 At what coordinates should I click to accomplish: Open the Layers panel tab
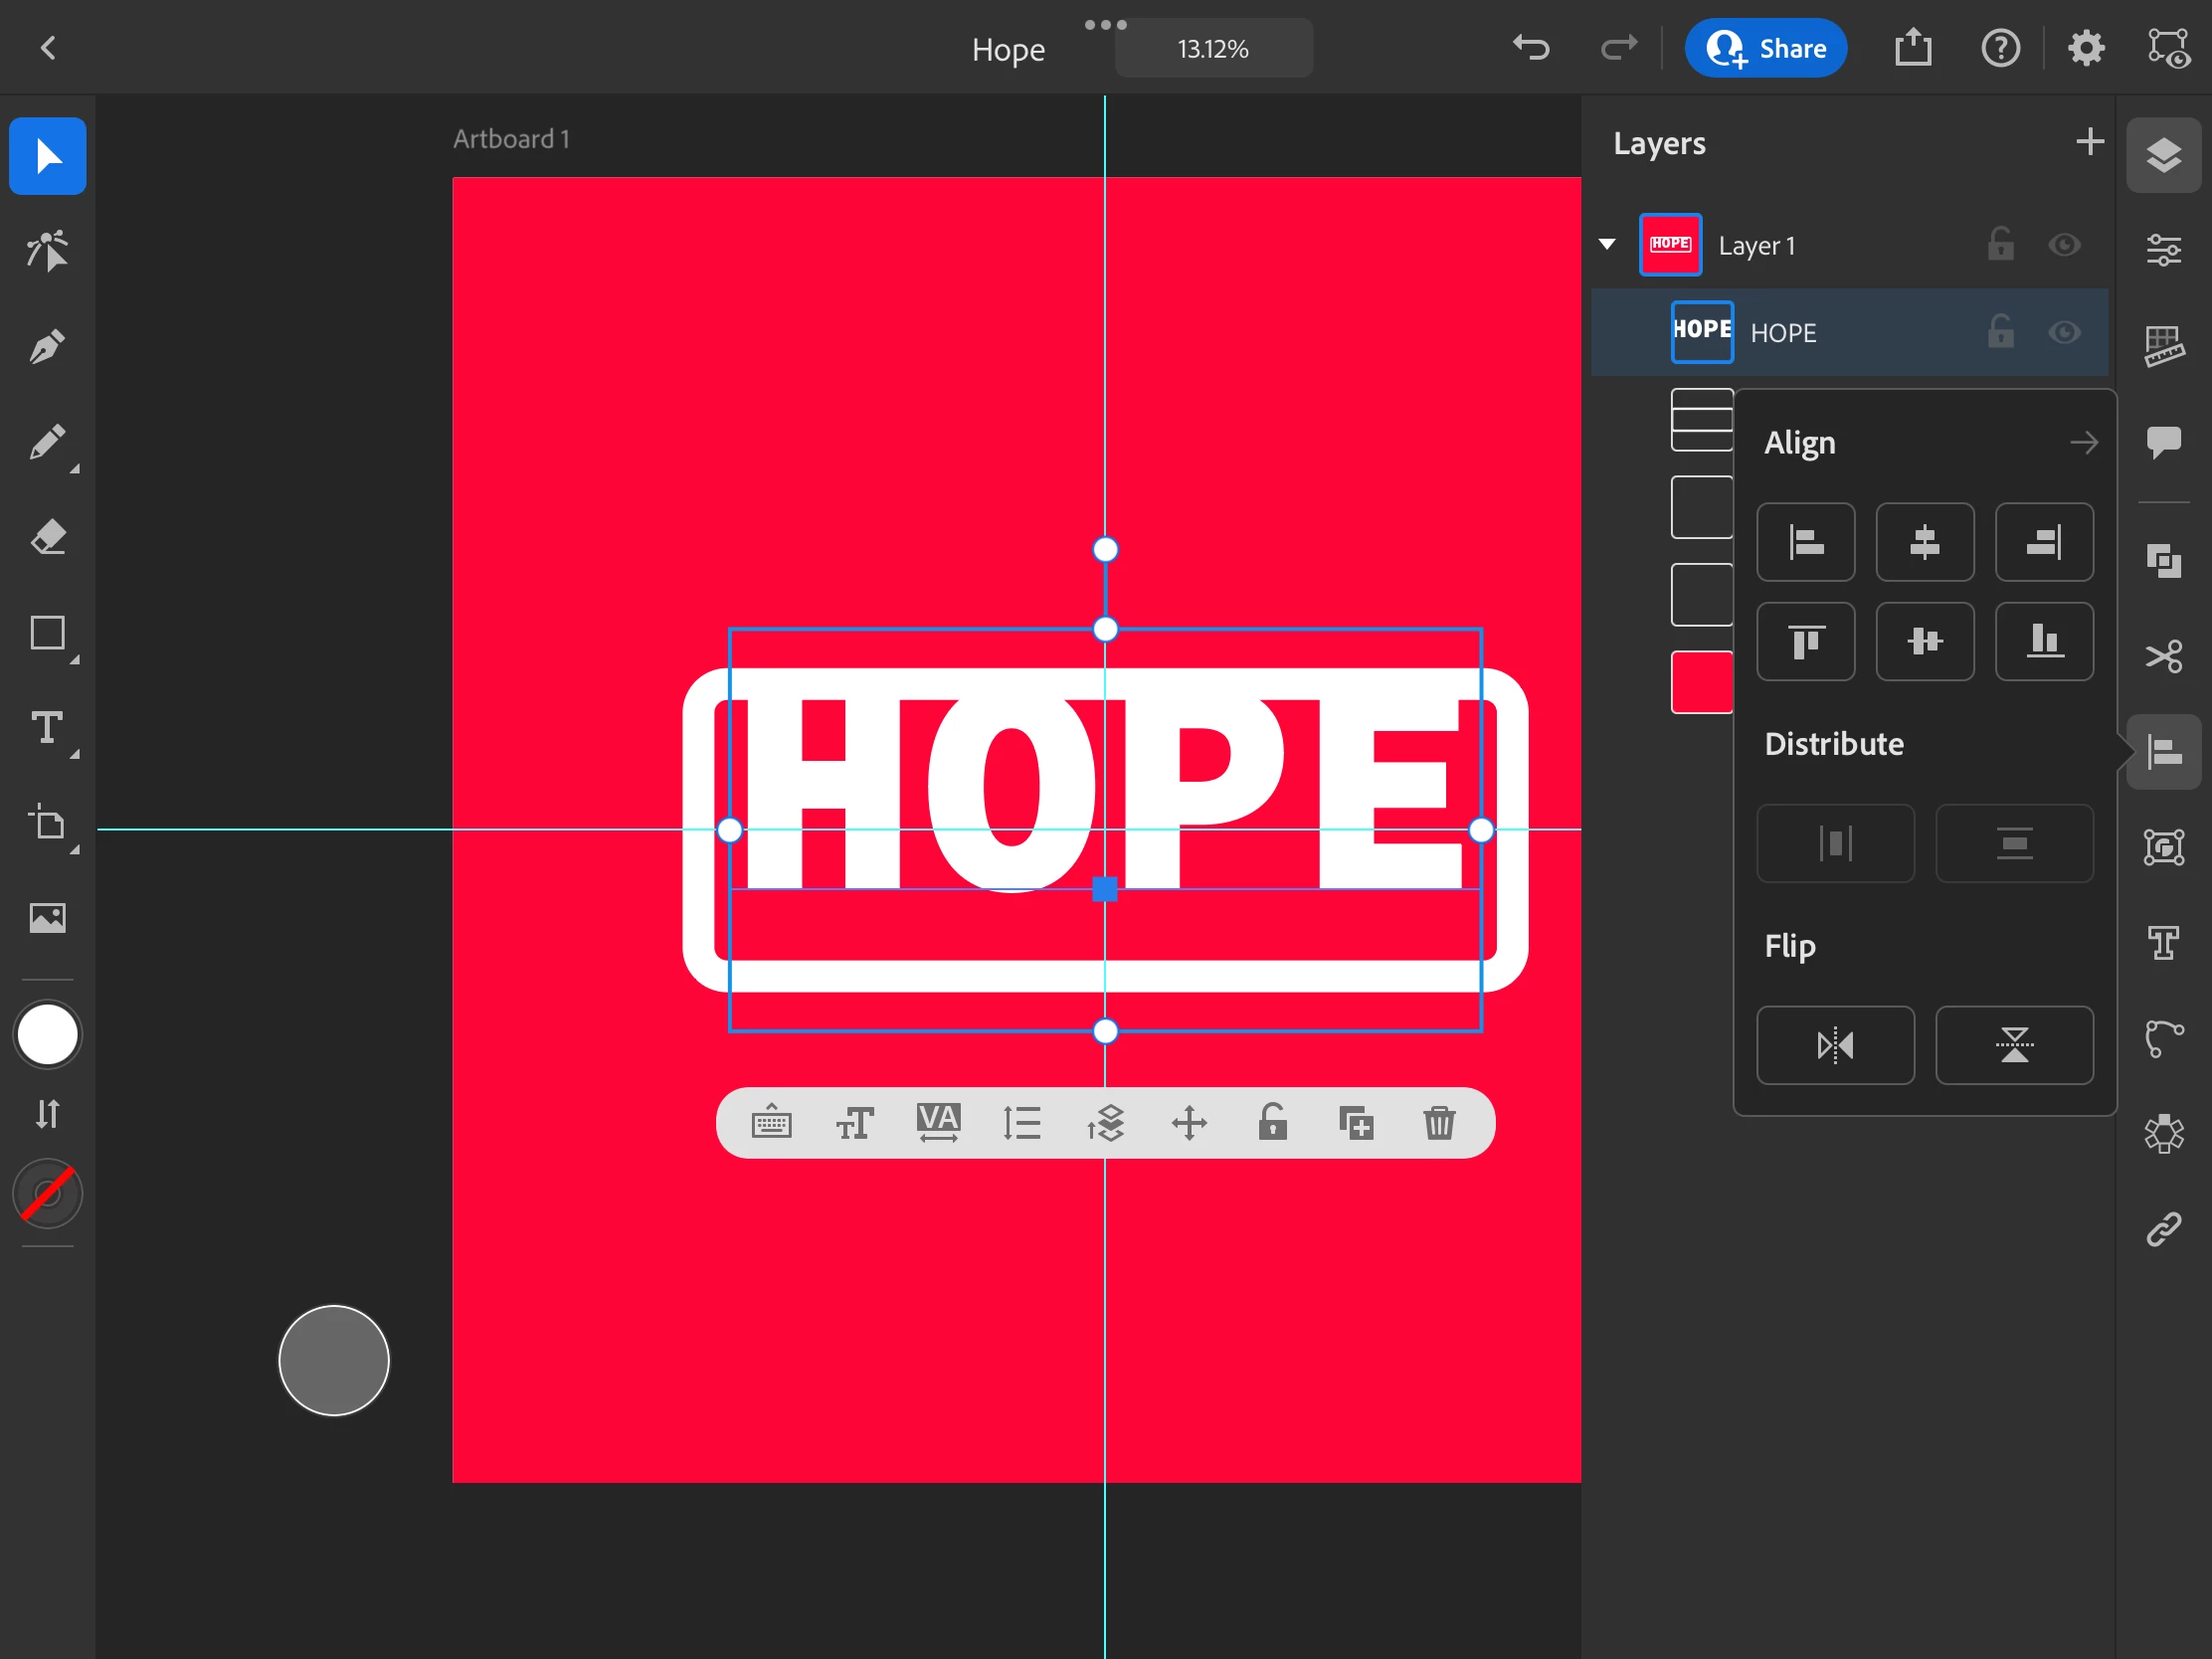click(x=2163, y=155)
